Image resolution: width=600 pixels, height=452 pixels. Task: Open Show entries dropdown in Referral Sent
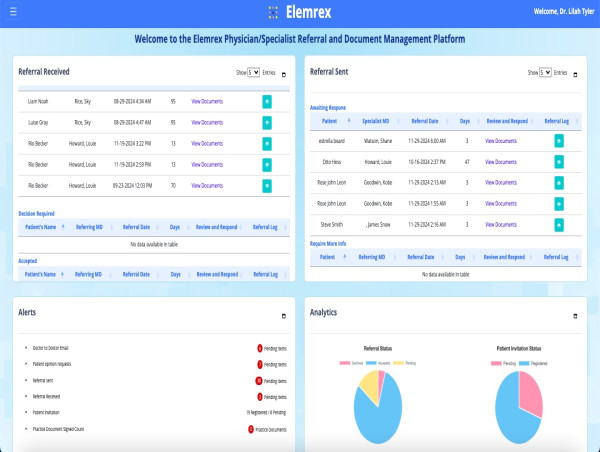pos(545,72)
